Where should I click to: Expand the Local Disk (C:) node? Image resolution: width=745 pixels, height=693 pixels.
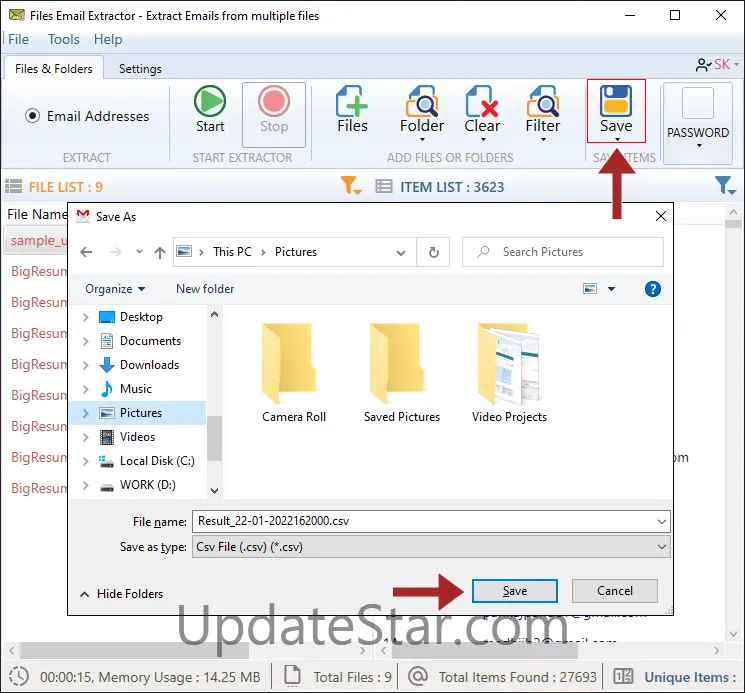tap(86, 461)
